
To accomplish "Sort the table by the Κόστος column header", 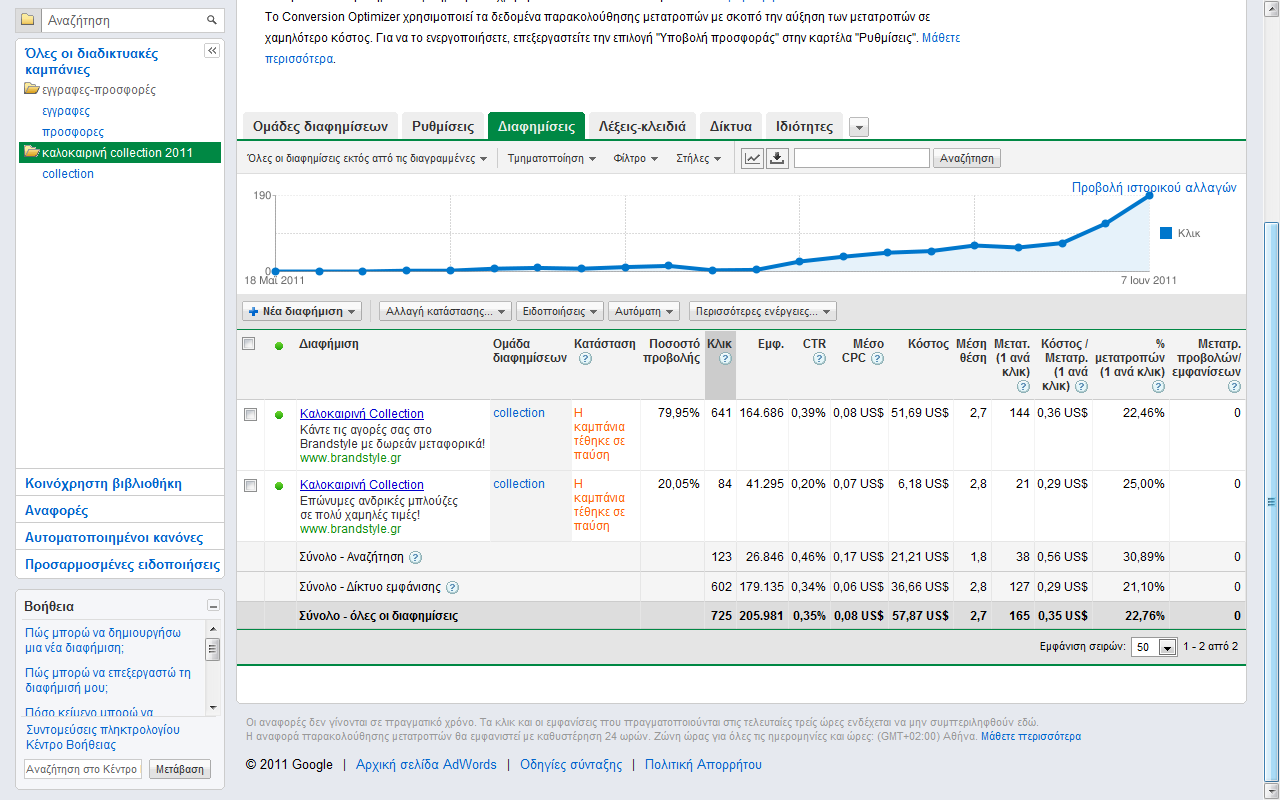I will pyautogui.click(x=928, y=344).
